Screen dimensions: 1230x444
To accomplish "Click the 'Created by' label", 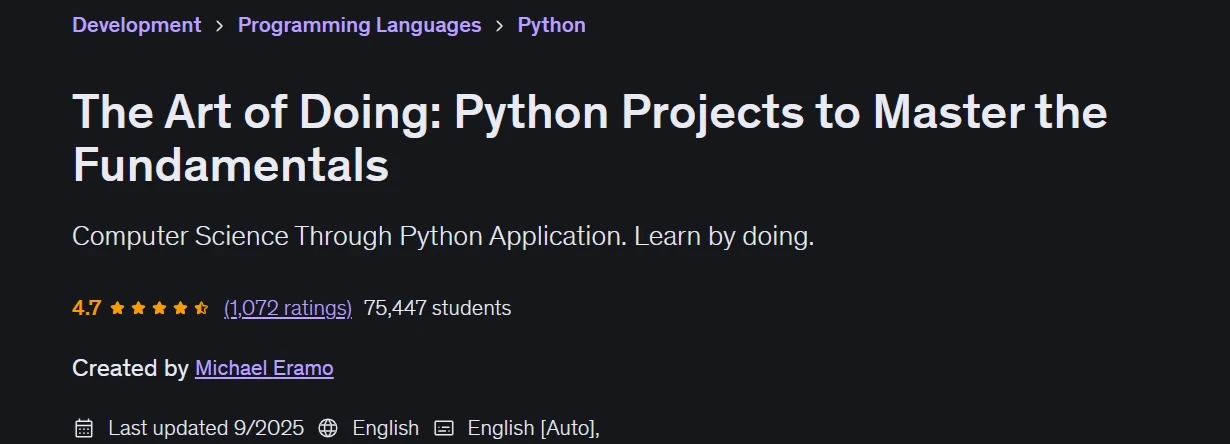I will pyautogui.click(x=130, y=368).
